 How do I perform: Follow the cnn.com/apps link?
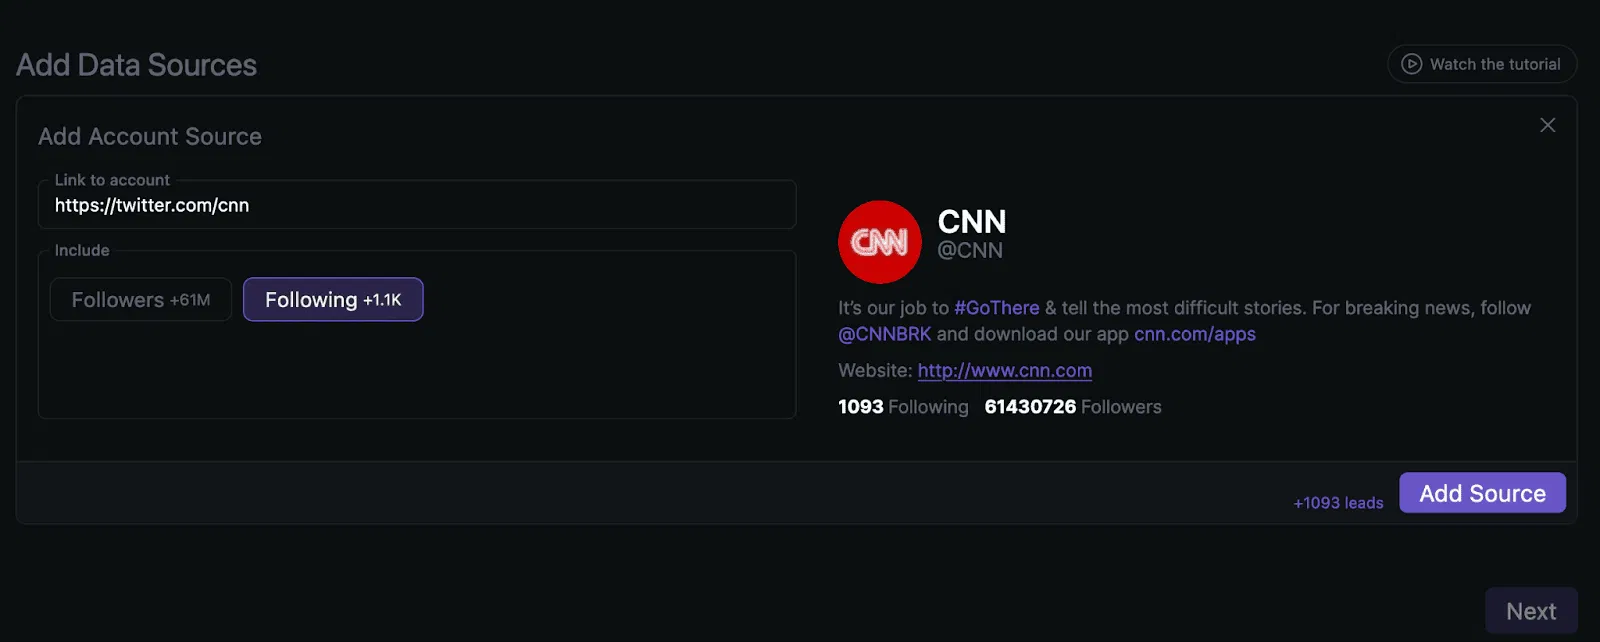1195,334
